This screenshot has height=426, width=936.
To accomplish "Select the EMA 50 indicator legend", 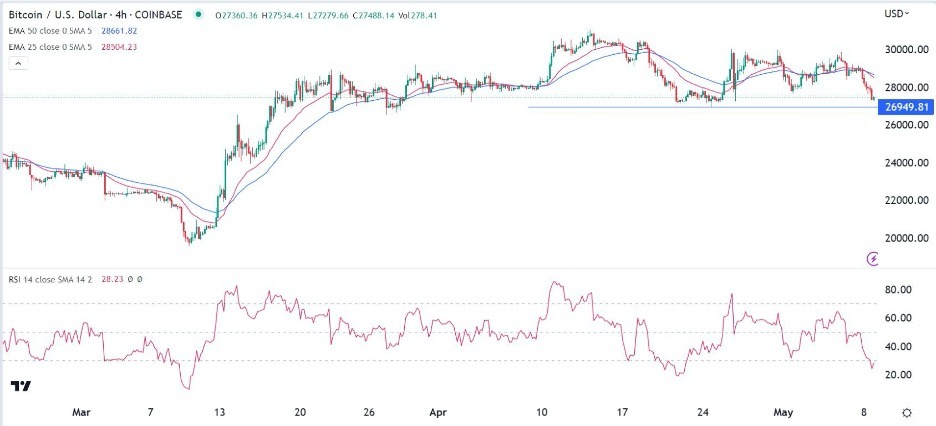I will [x=45, y=30].
